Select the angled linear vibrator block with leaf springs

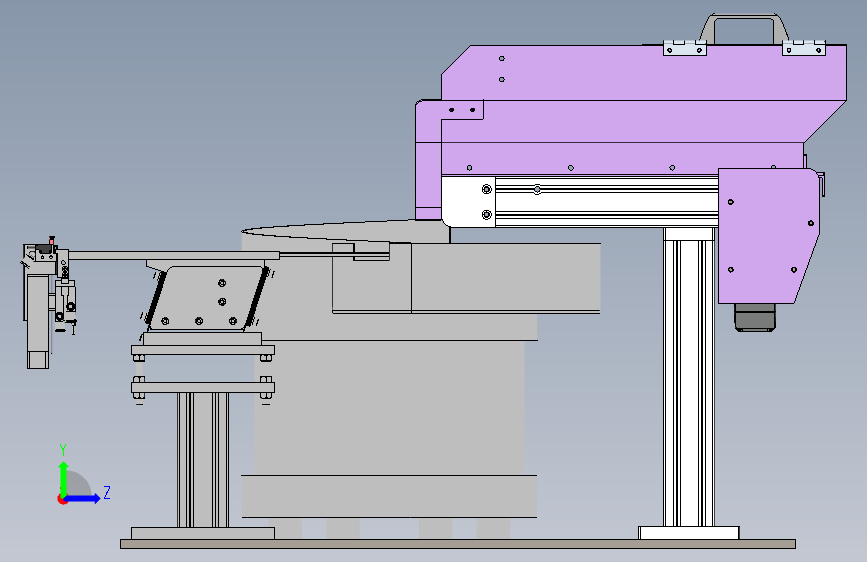[x=206, y=299]
